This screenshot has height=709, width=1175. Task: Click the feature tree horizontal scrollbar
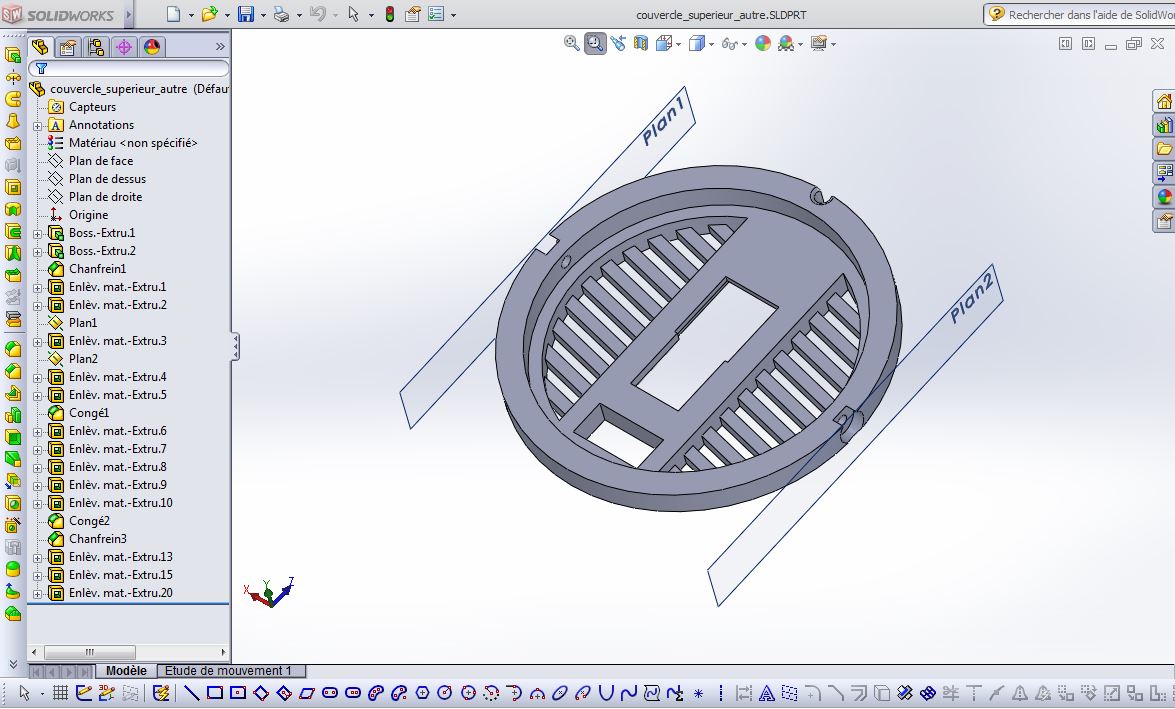click(x=127, y=652)
